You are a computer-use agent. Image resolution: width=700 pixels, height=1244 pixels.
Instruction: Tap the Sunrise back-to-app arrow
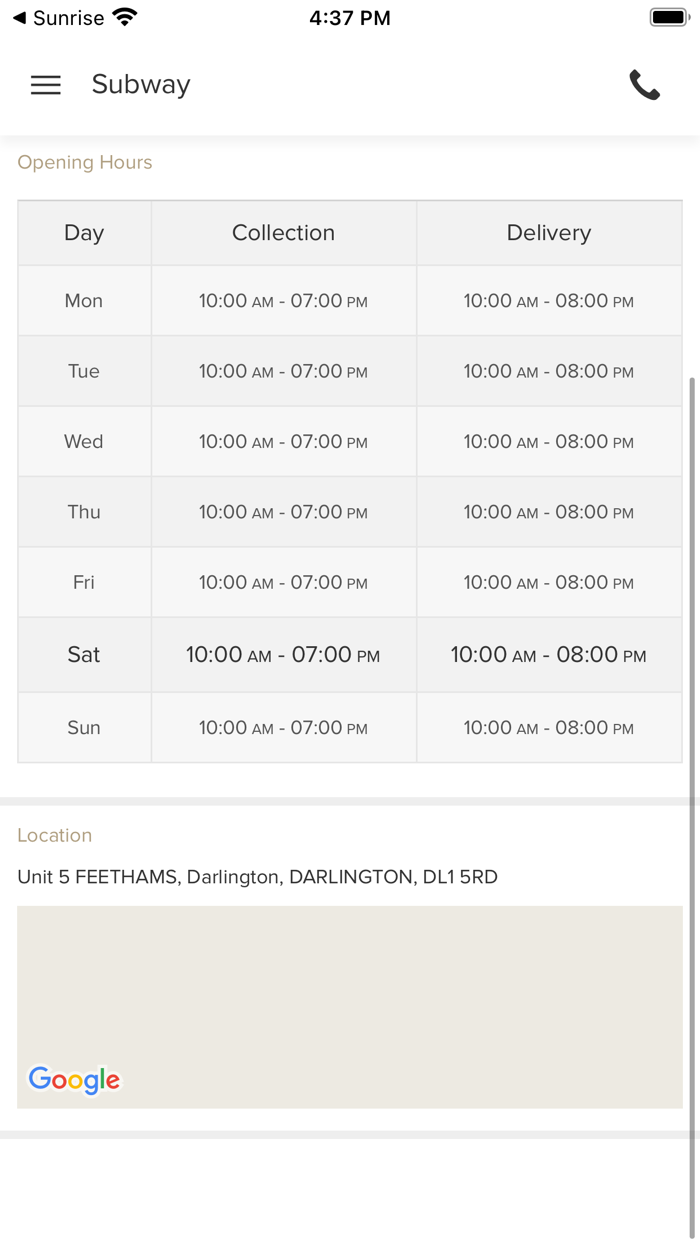(x=19, y=18)
